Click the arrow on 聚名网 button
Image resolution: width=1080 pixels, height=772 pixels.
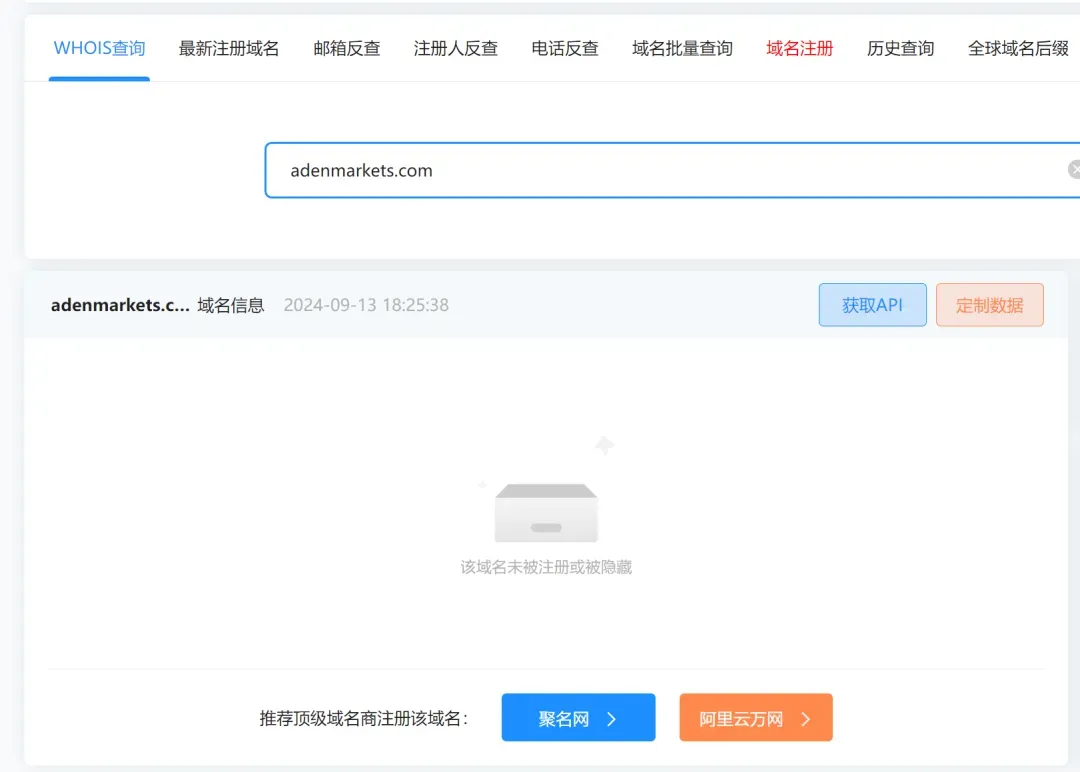pos(612,719)
